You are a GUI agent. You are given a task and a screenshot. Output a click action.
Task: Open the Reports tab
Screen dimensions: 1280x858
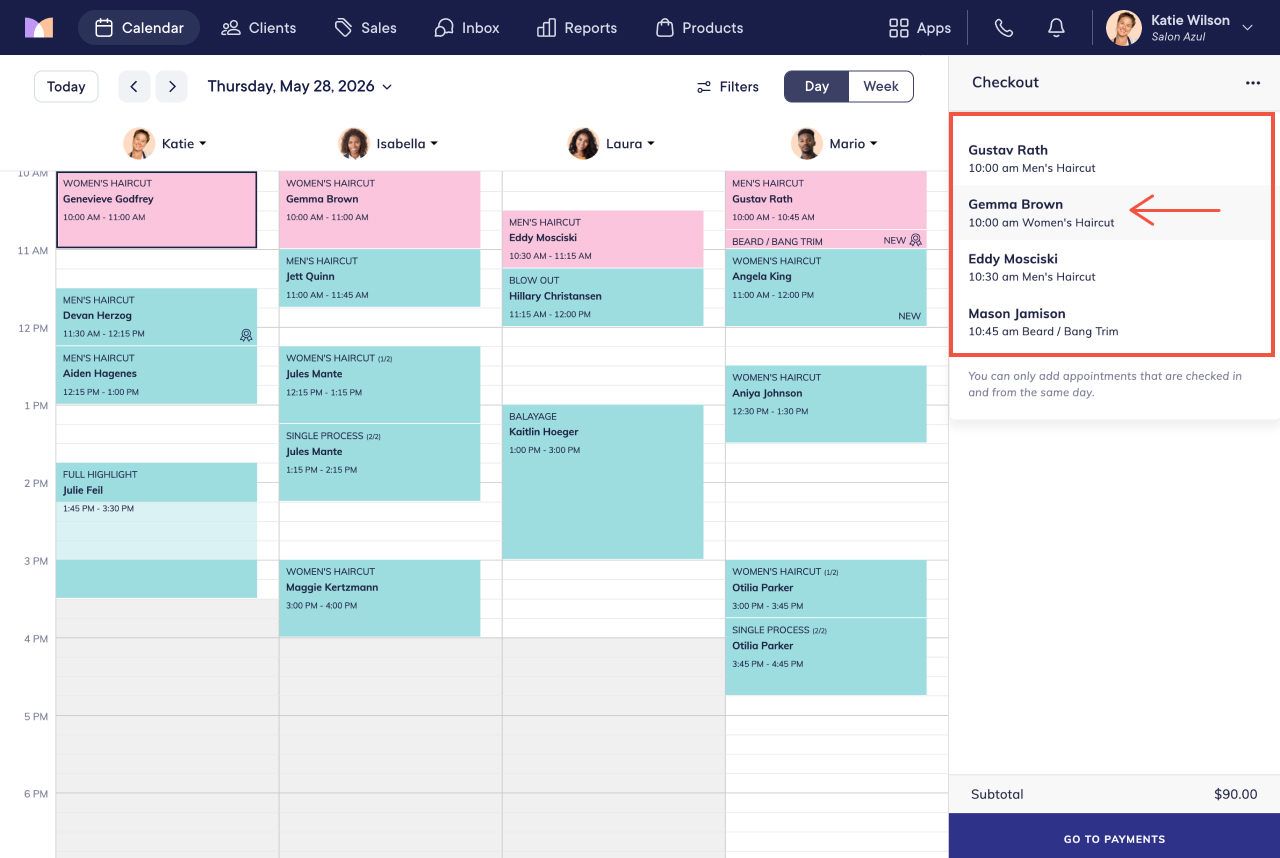(x=577, y=28)
